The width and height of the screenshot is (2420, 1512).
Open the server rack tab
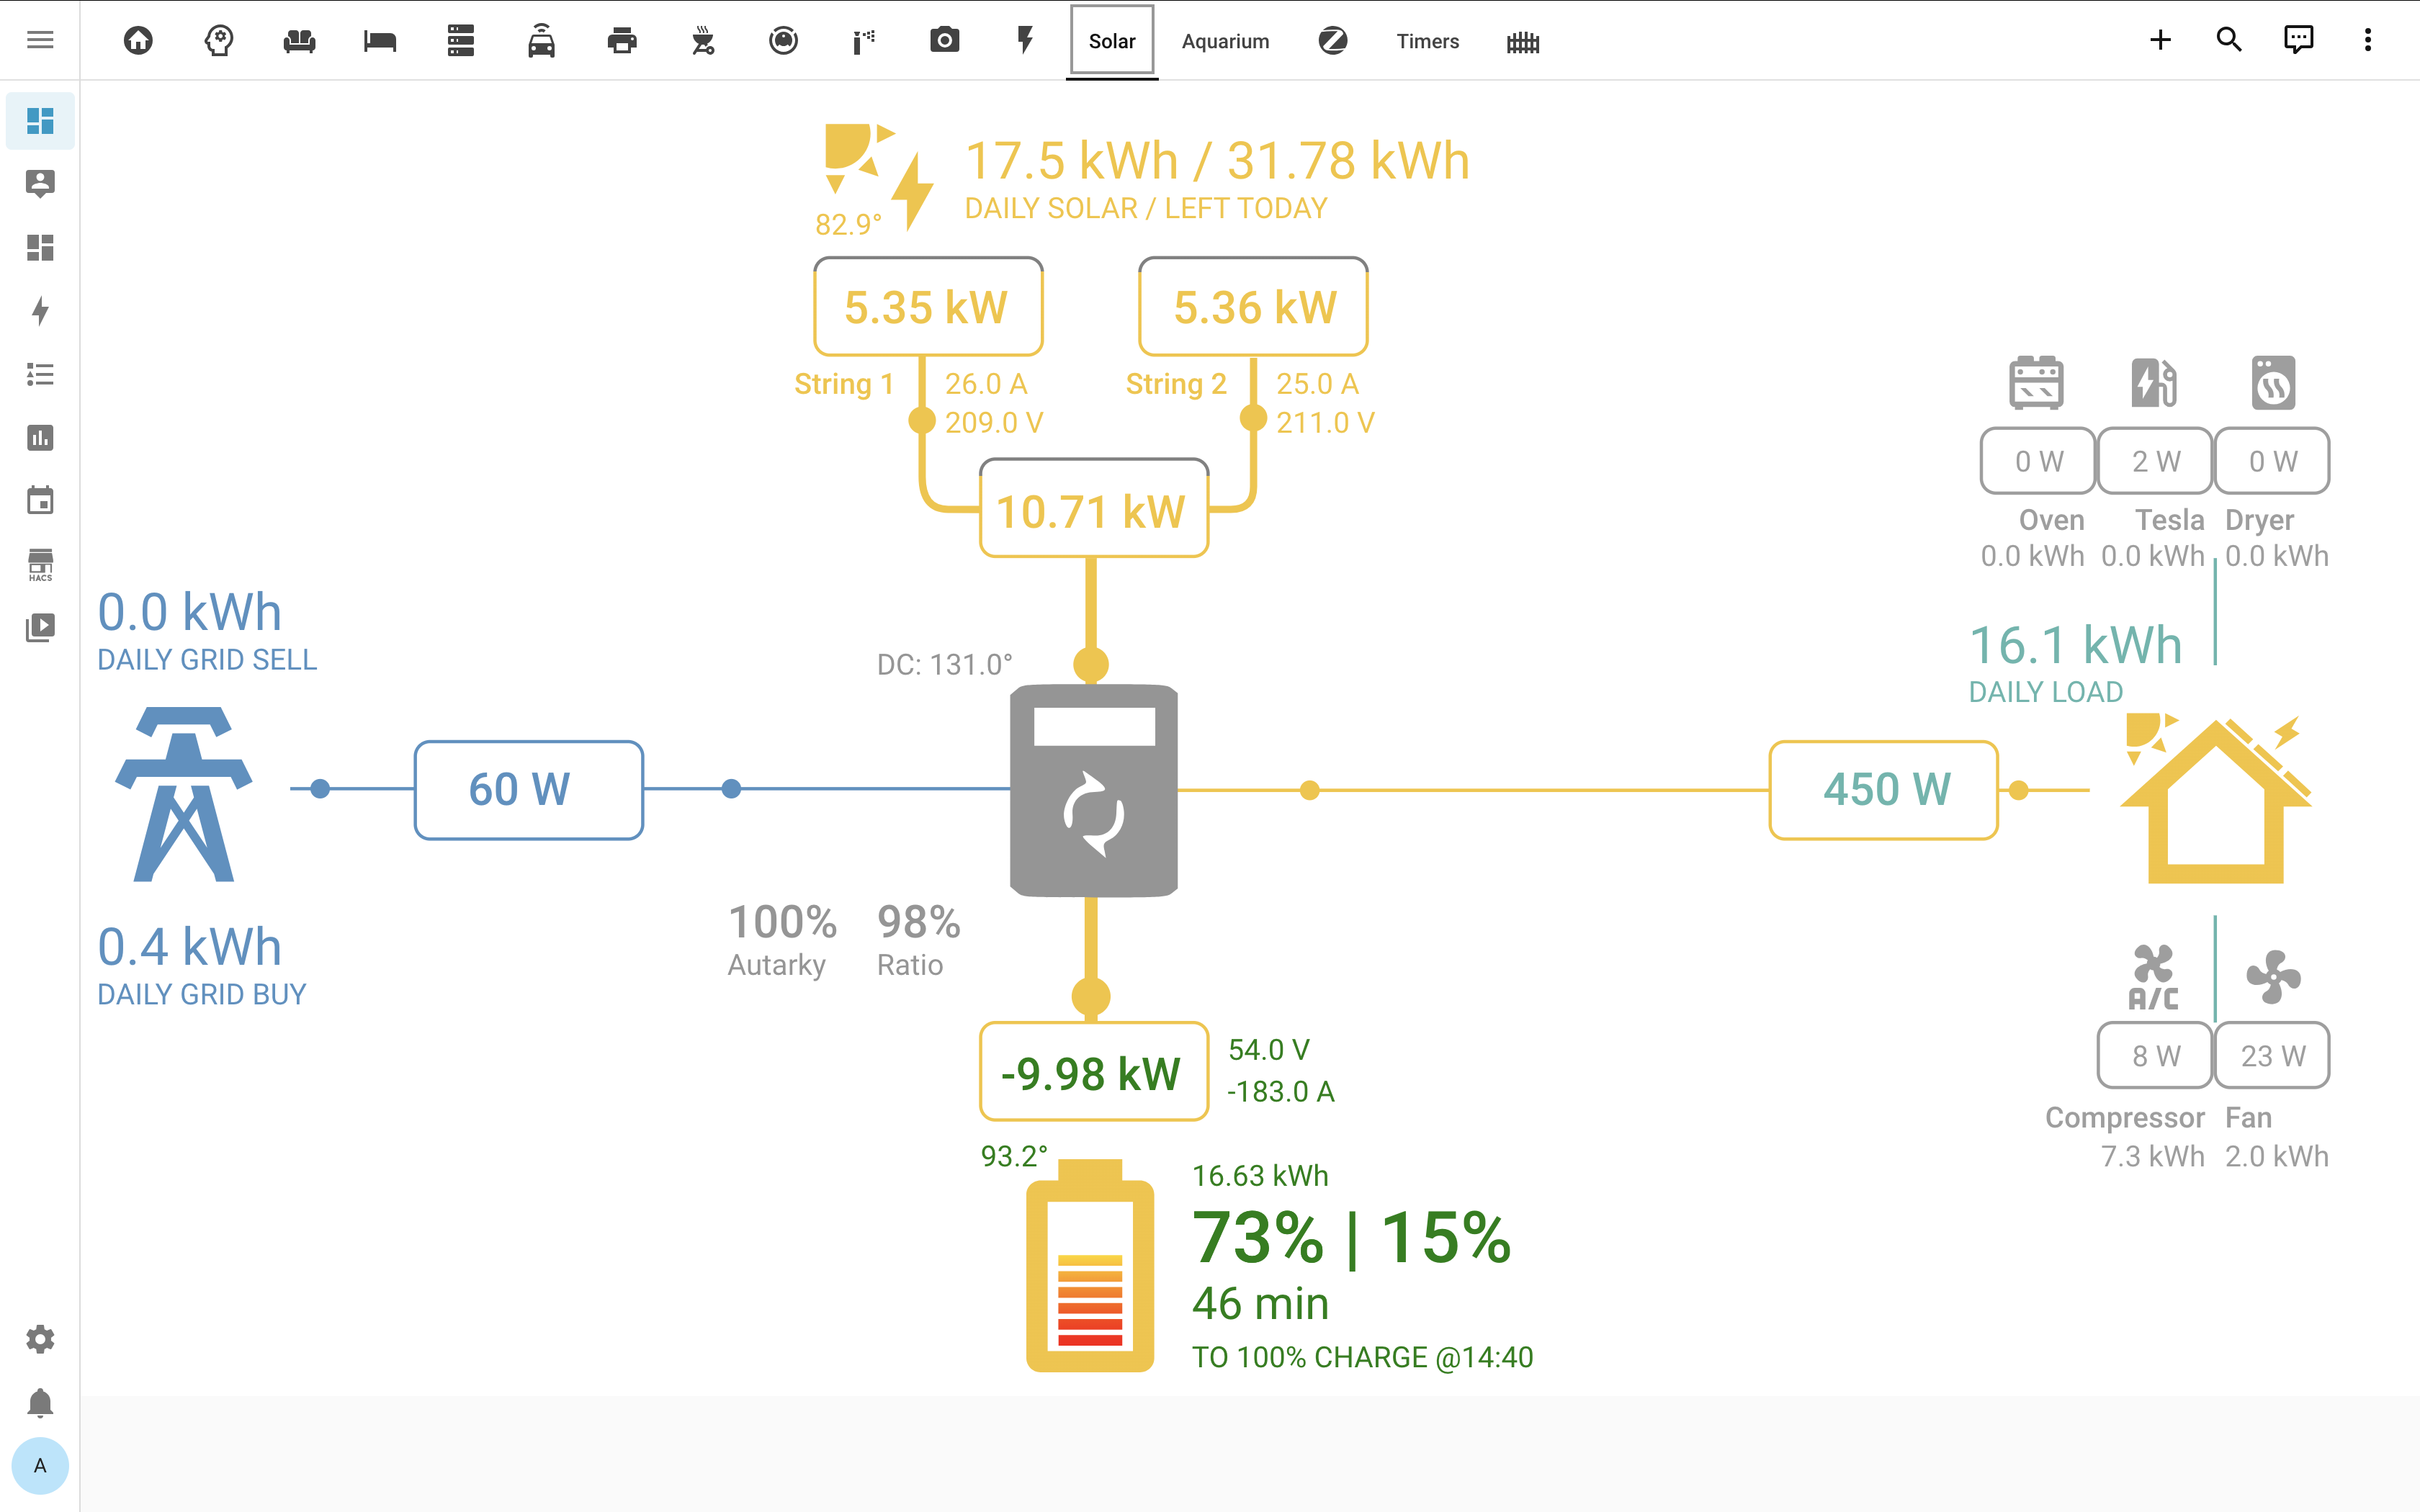pos(461,40)
